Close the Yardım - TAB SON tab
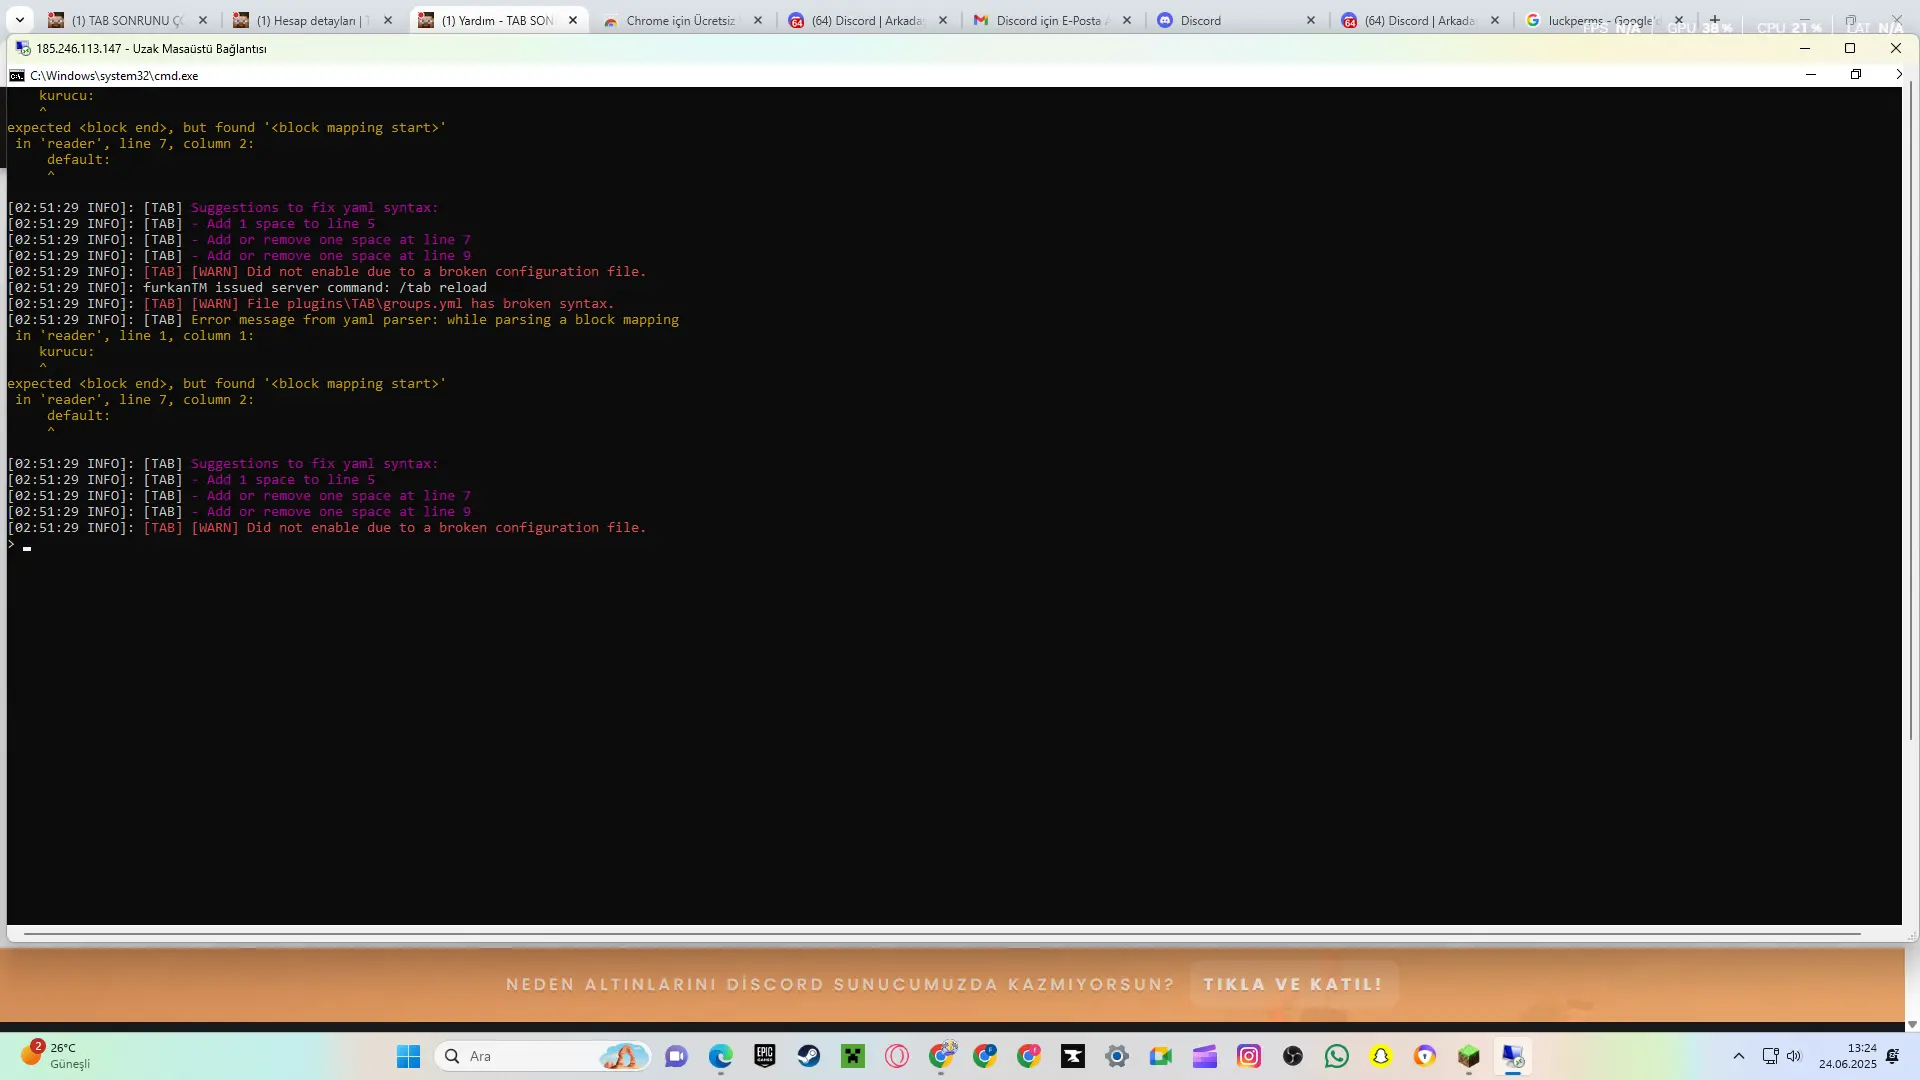This screenshot has width=1920, height=1080. pyautogui.click(x=573, y=20)
